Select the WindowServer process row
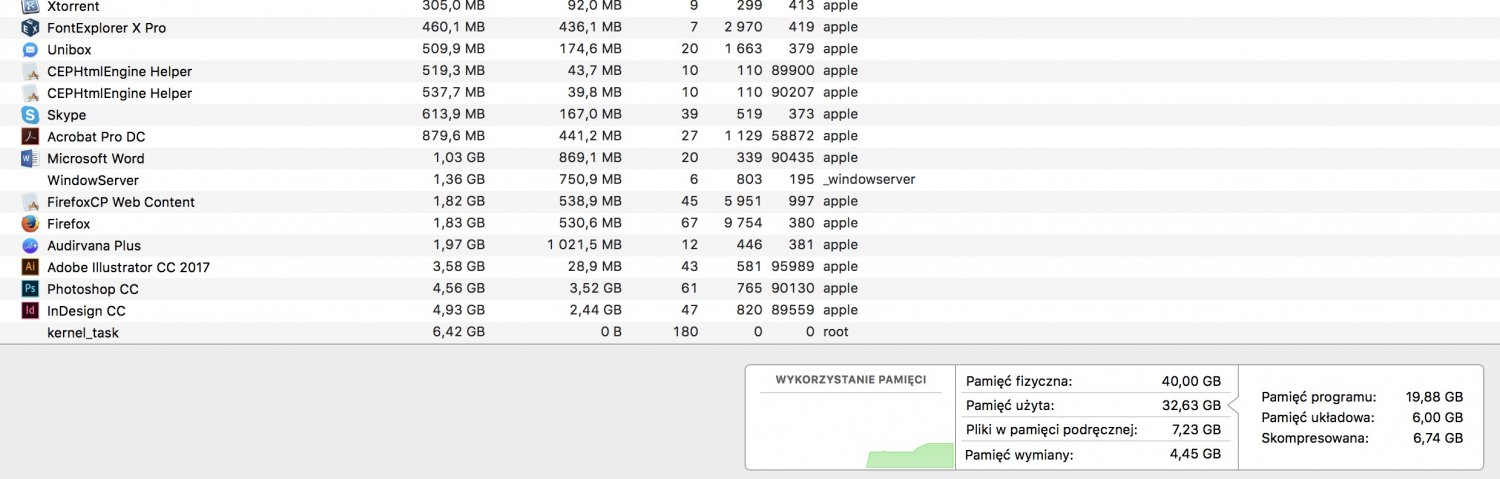The height and width of the screenshot is (479, 1500). click(x=750, y=180)
